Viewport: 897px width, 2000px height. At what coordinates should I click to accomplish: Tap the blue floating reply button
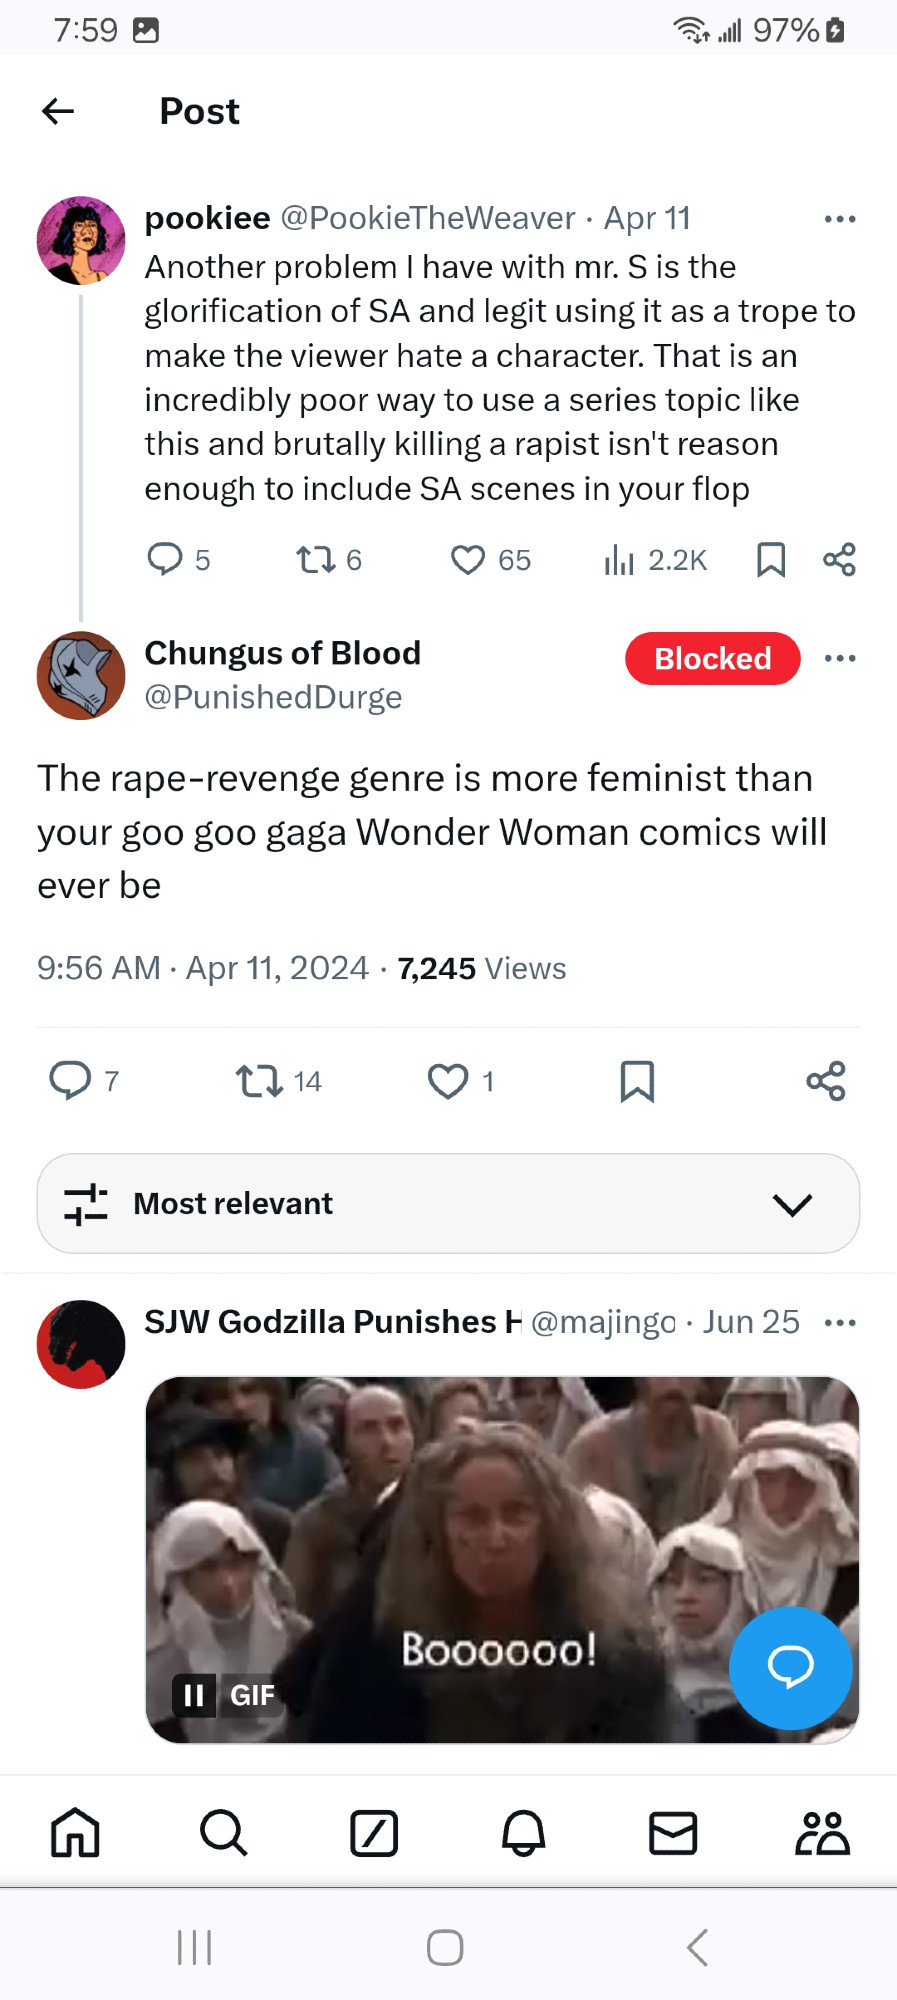pos(790,1667)
